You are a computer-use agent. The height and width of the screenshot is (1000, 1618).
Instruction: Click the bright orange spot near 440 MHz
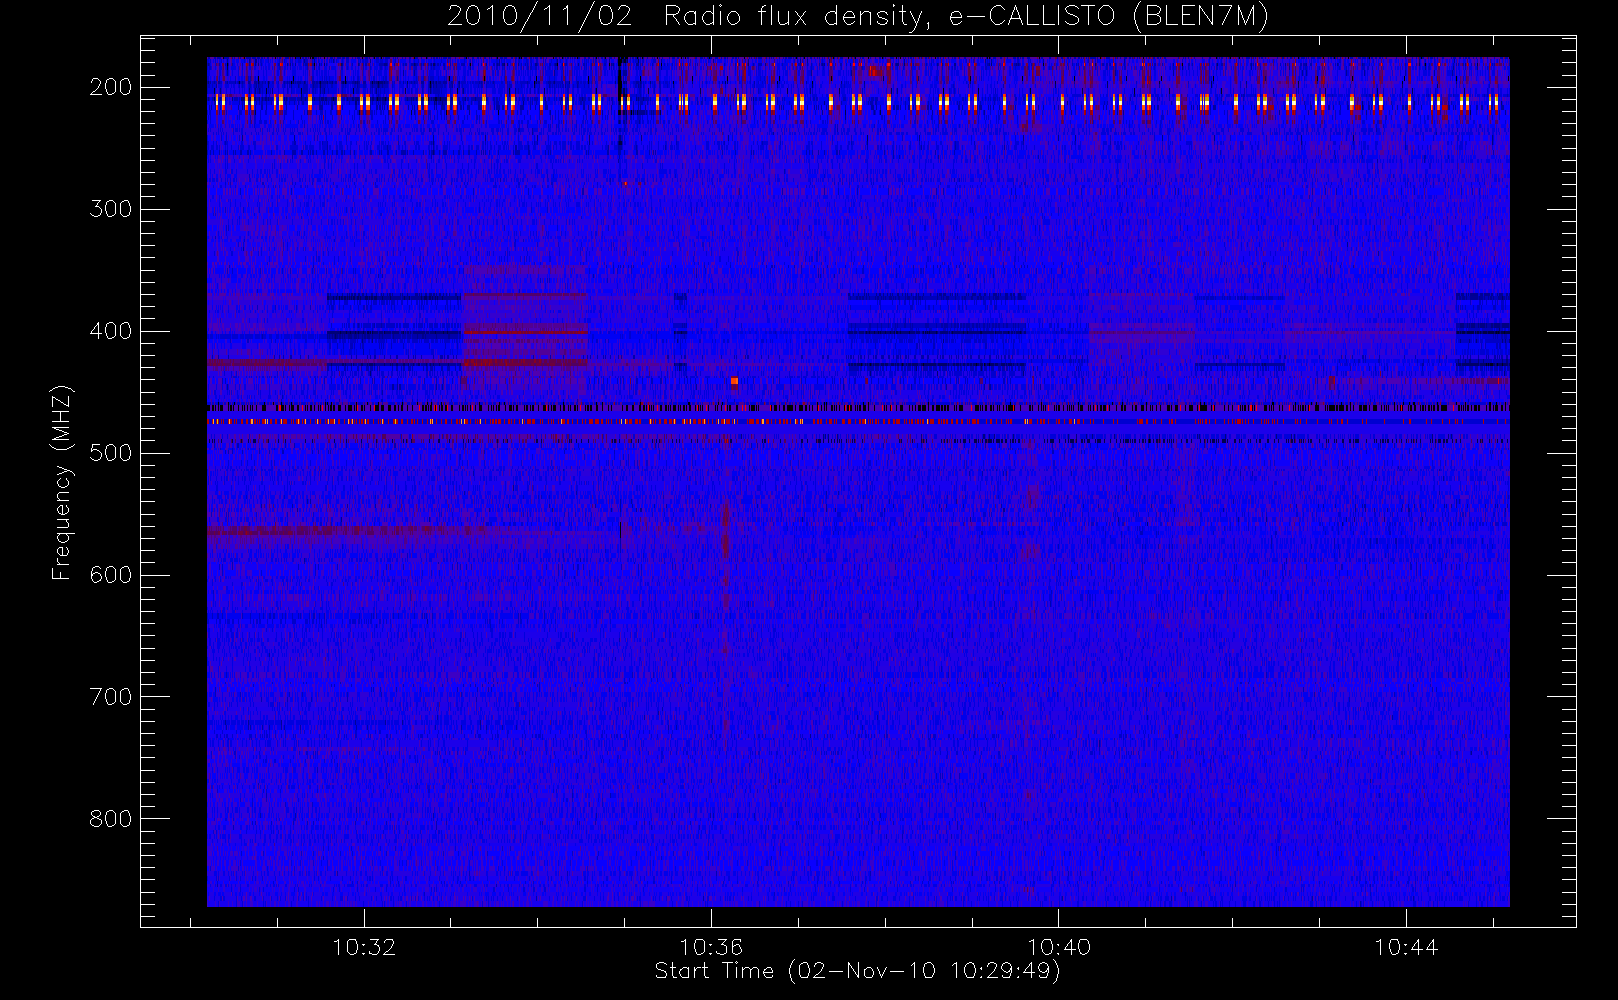(734, 381)
